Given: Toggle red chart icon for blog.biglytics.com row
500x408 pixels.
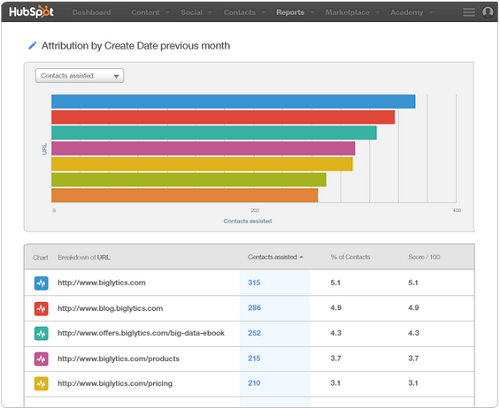Looking at the screenshot, I should pos(41,308).
